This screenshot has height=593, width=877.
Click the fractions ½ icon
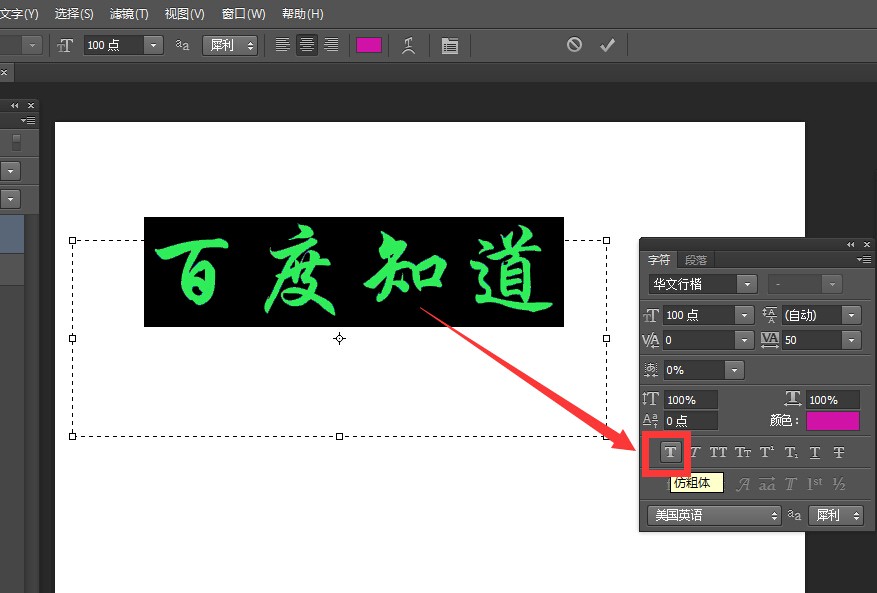(838, 484)
